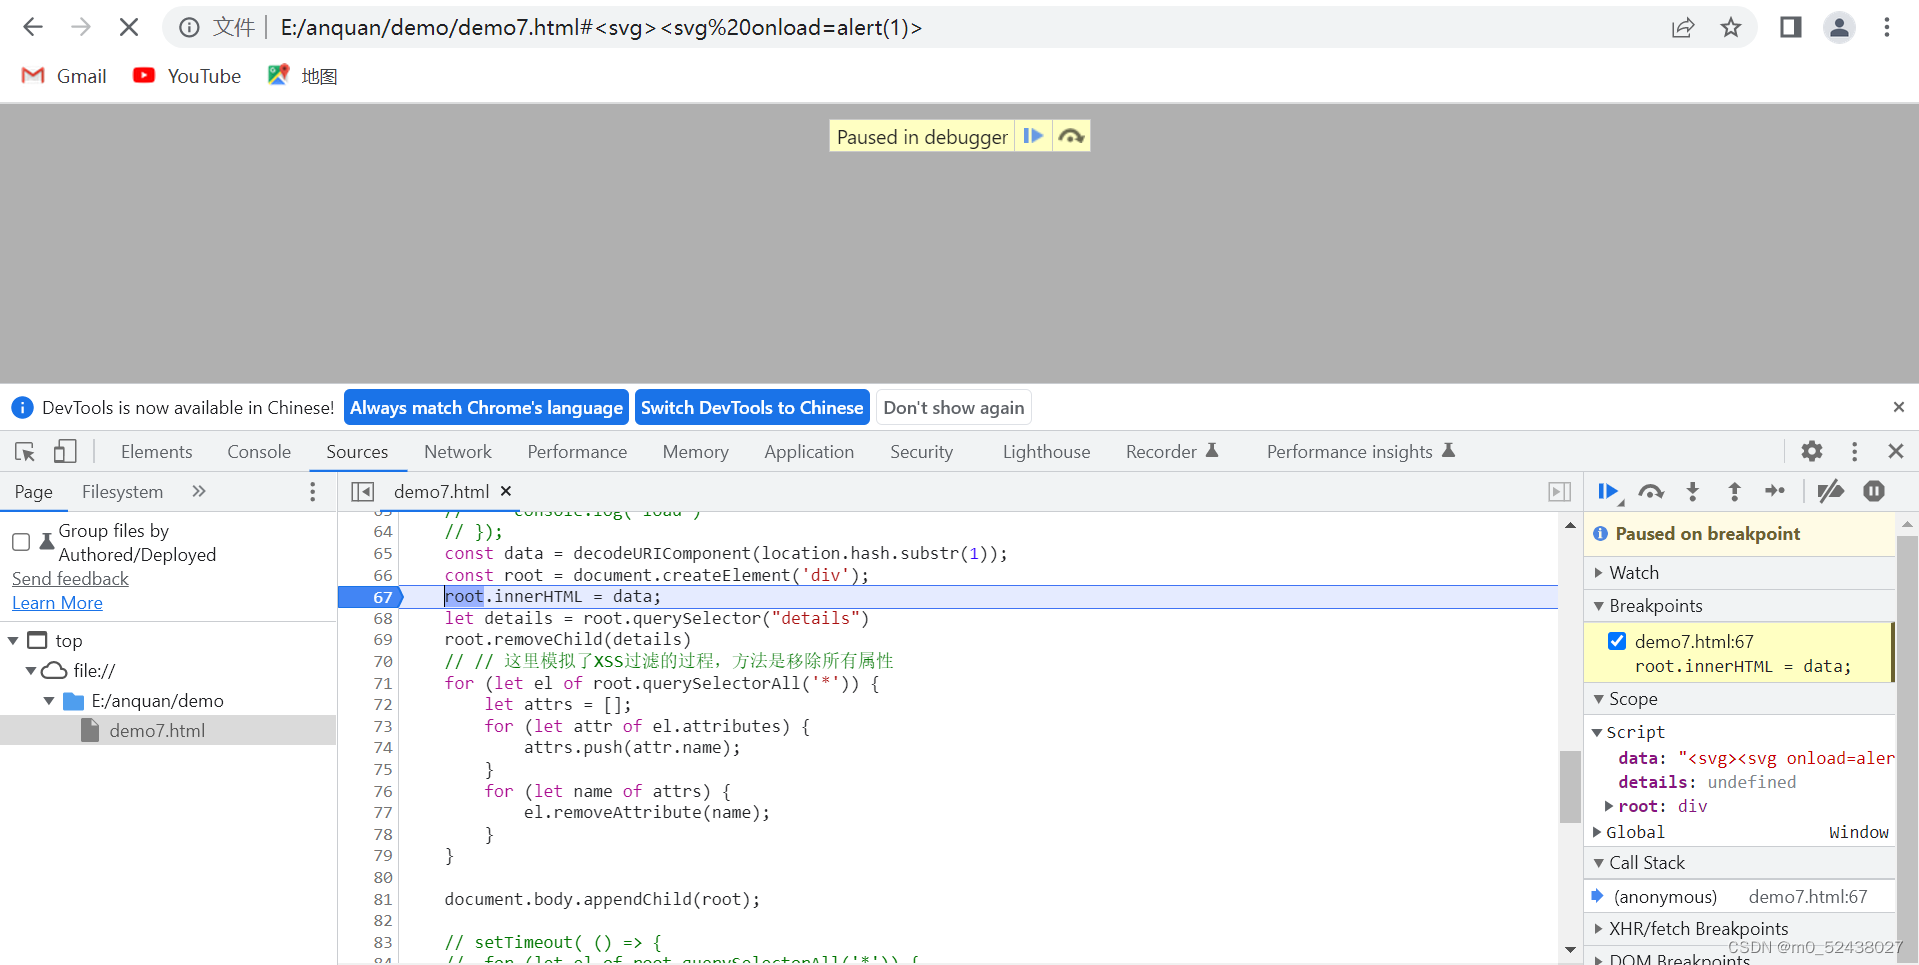
Task: Hide the navigator sidebar
Action: point(362,491)
